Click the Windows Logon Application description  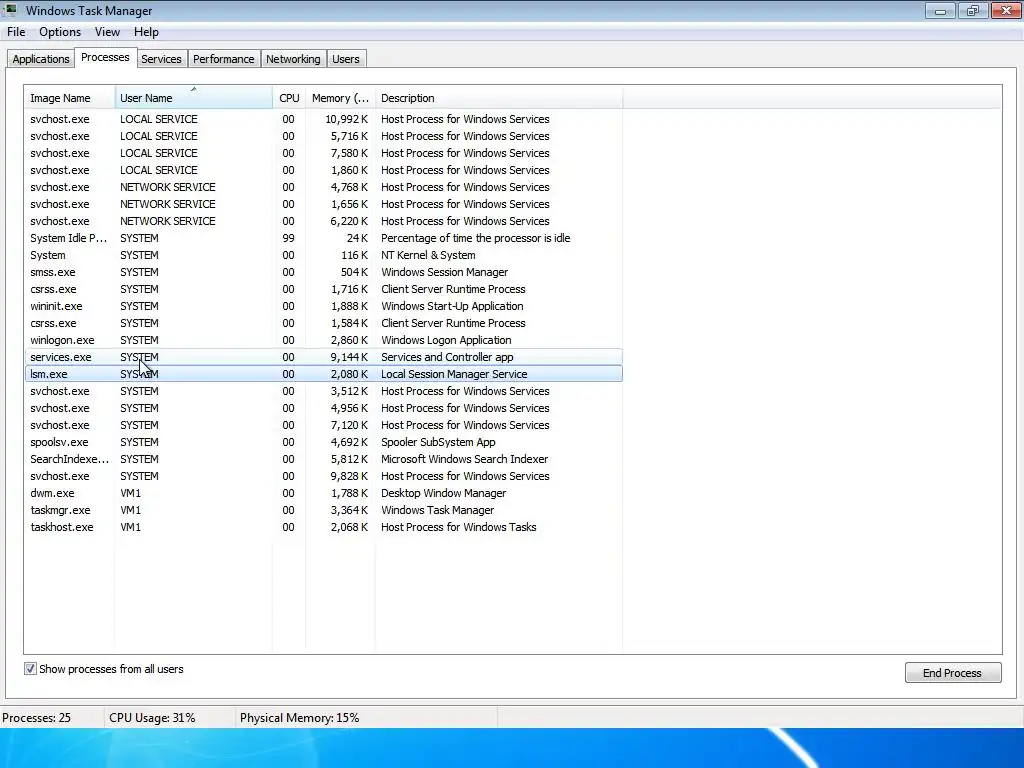pyautogui.click(x=446, y=340)
